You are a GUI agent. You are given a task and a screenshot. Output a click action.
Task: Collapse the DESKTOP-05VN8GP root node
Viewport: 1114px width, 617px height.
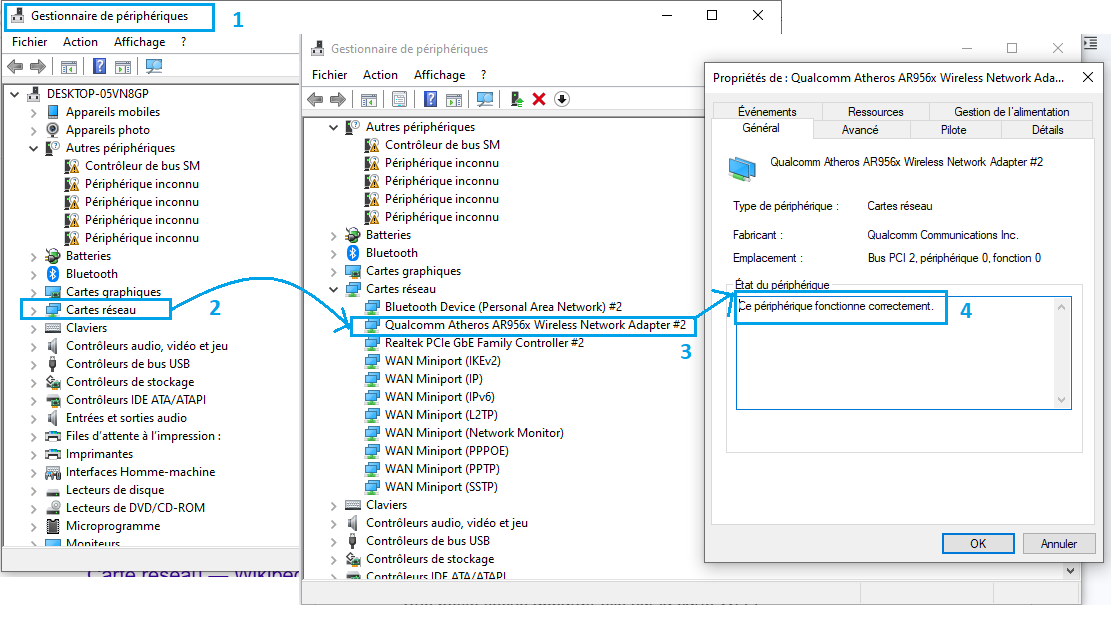(14, 94)
